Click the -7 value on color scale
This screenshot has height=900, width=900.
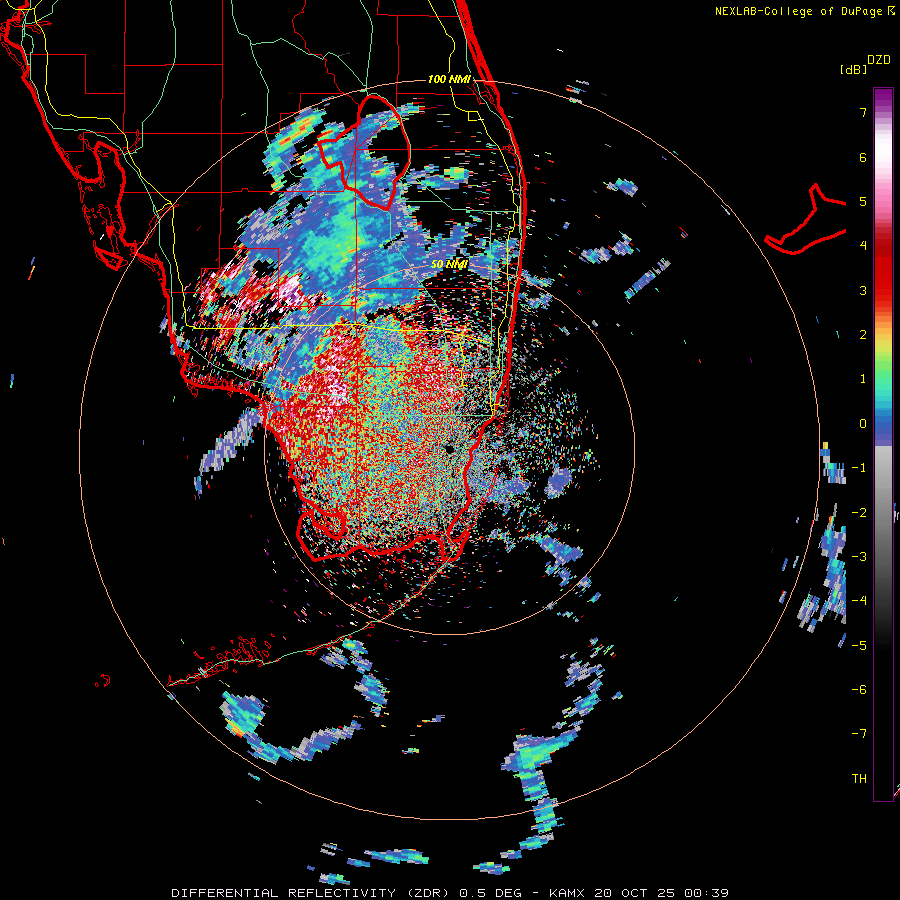click(859, 734)
